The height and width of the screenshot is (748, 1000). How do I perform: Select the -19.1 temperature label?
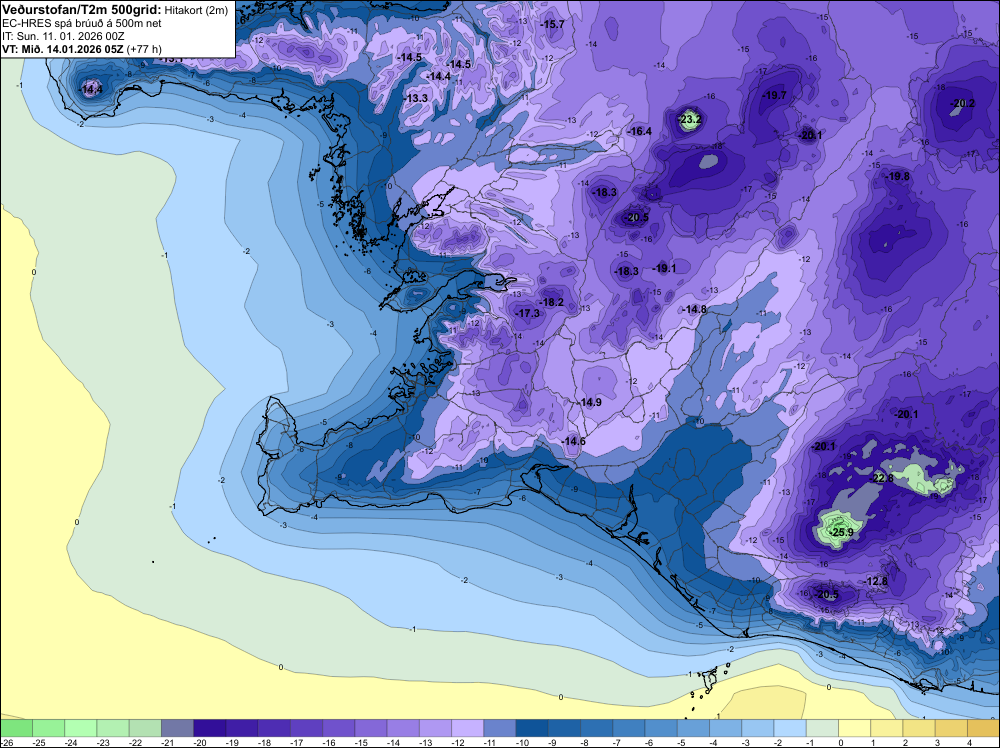coord(664,268)
